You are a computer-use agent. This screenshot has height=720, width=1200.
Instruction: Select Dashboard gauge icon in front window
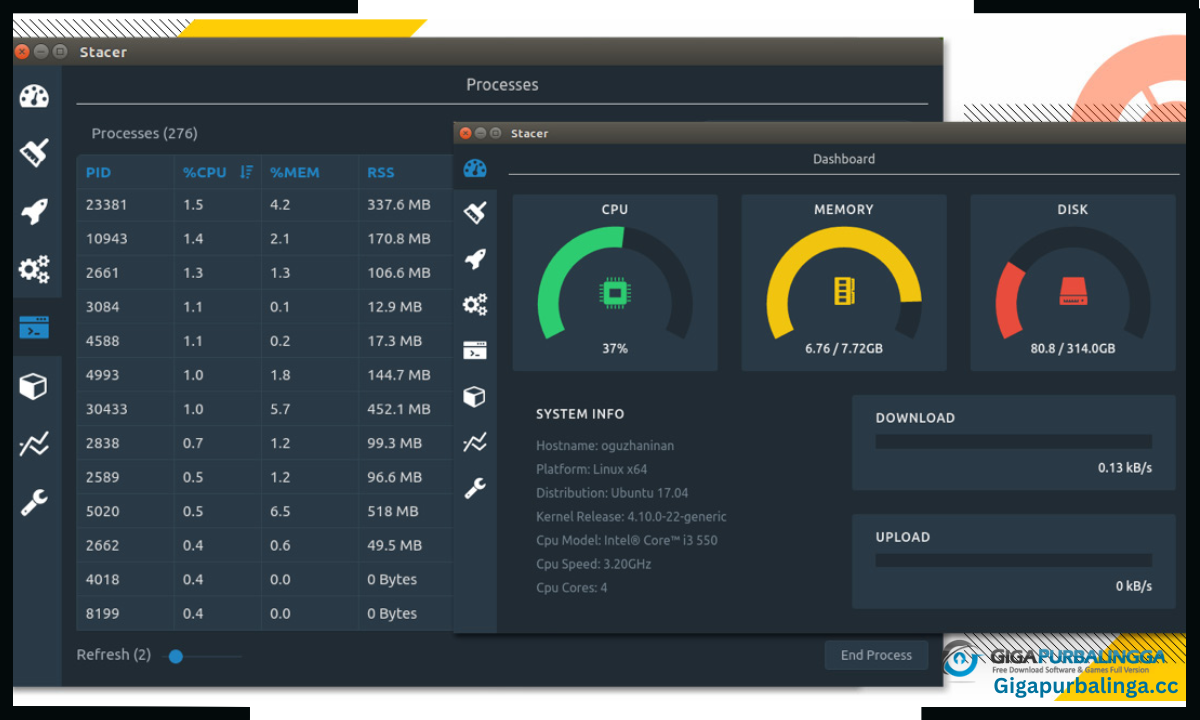475,168
